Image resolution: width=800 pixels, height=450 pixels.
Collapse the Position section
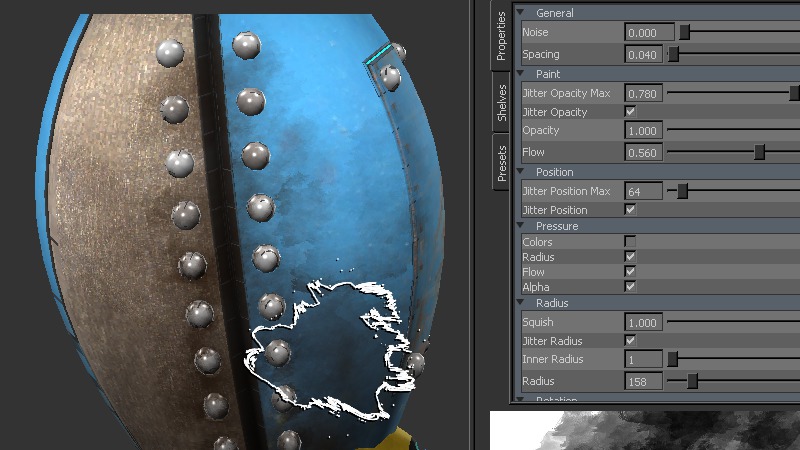[520, 171]
